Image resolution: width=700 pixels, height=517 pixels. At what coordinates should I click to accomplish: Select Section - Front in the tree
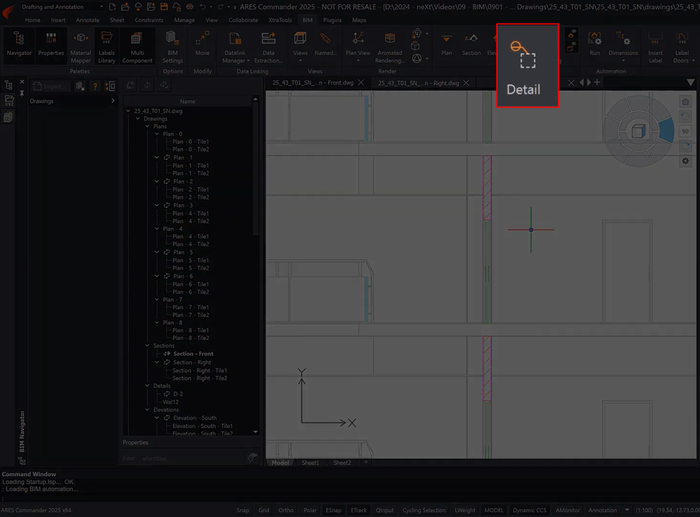click(x=193, y=354)
